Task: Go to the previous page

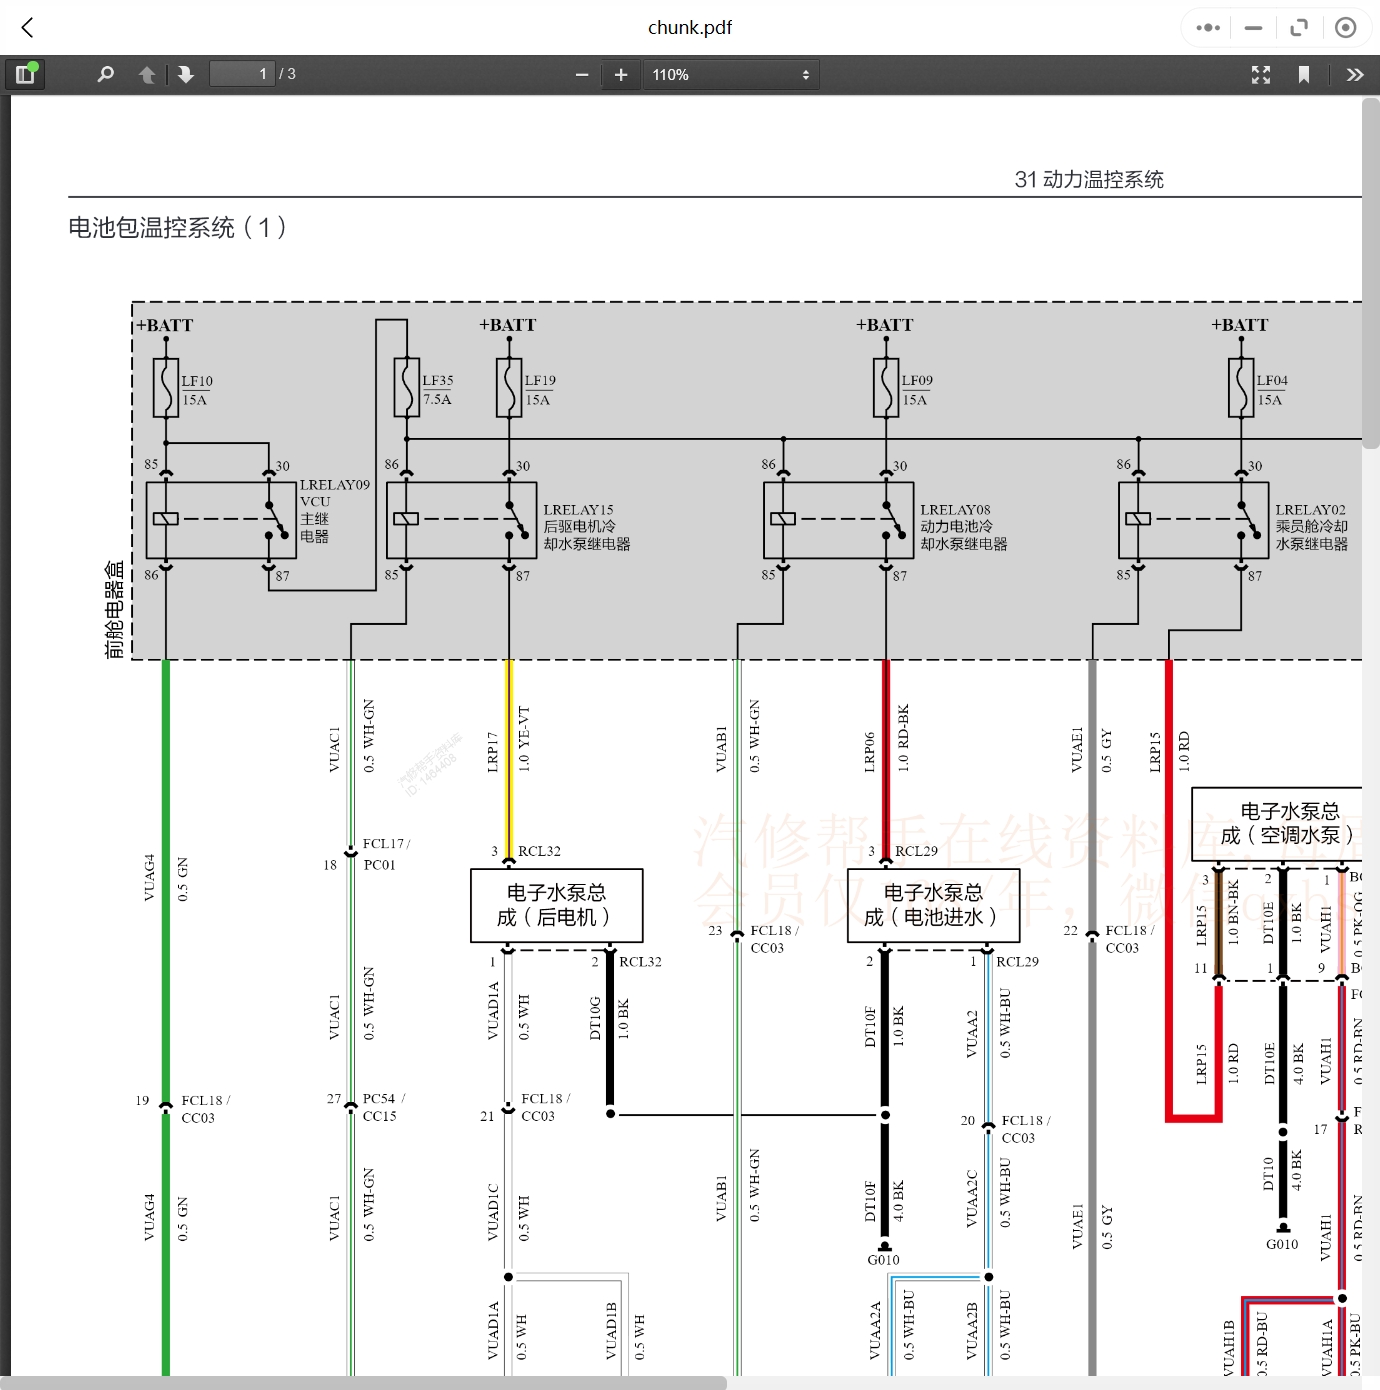Action: coord(146,73)
